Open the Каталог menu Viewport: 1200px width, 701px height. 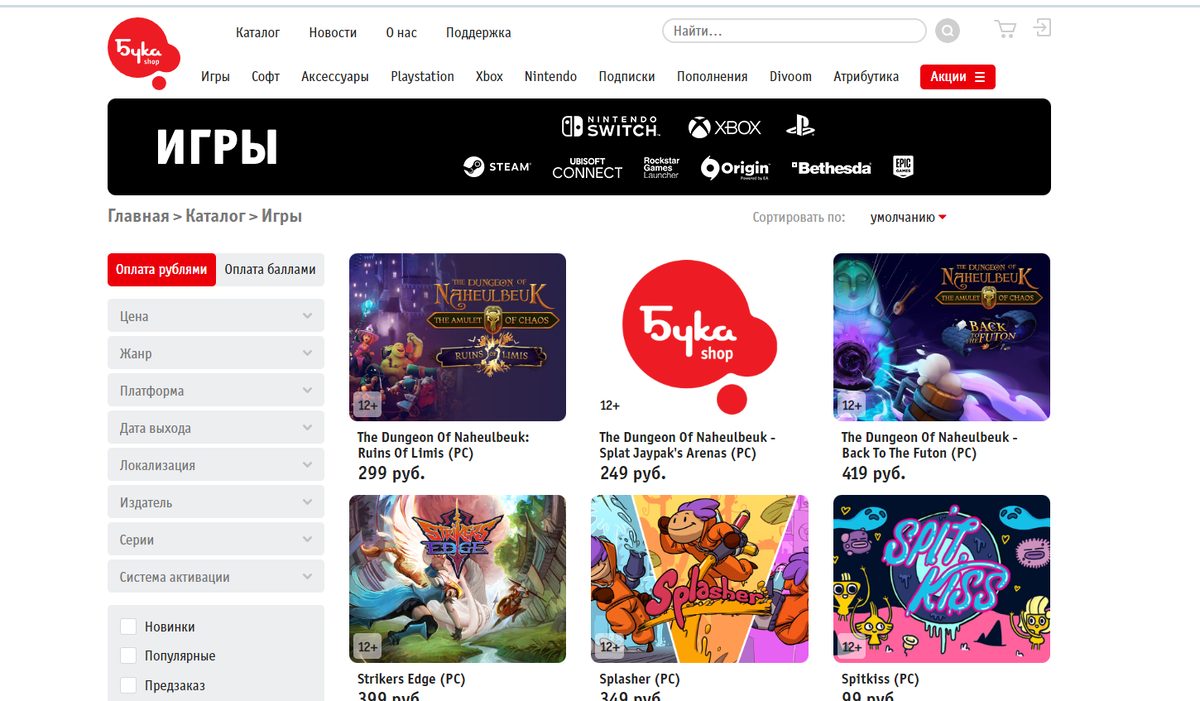[258, 33]
